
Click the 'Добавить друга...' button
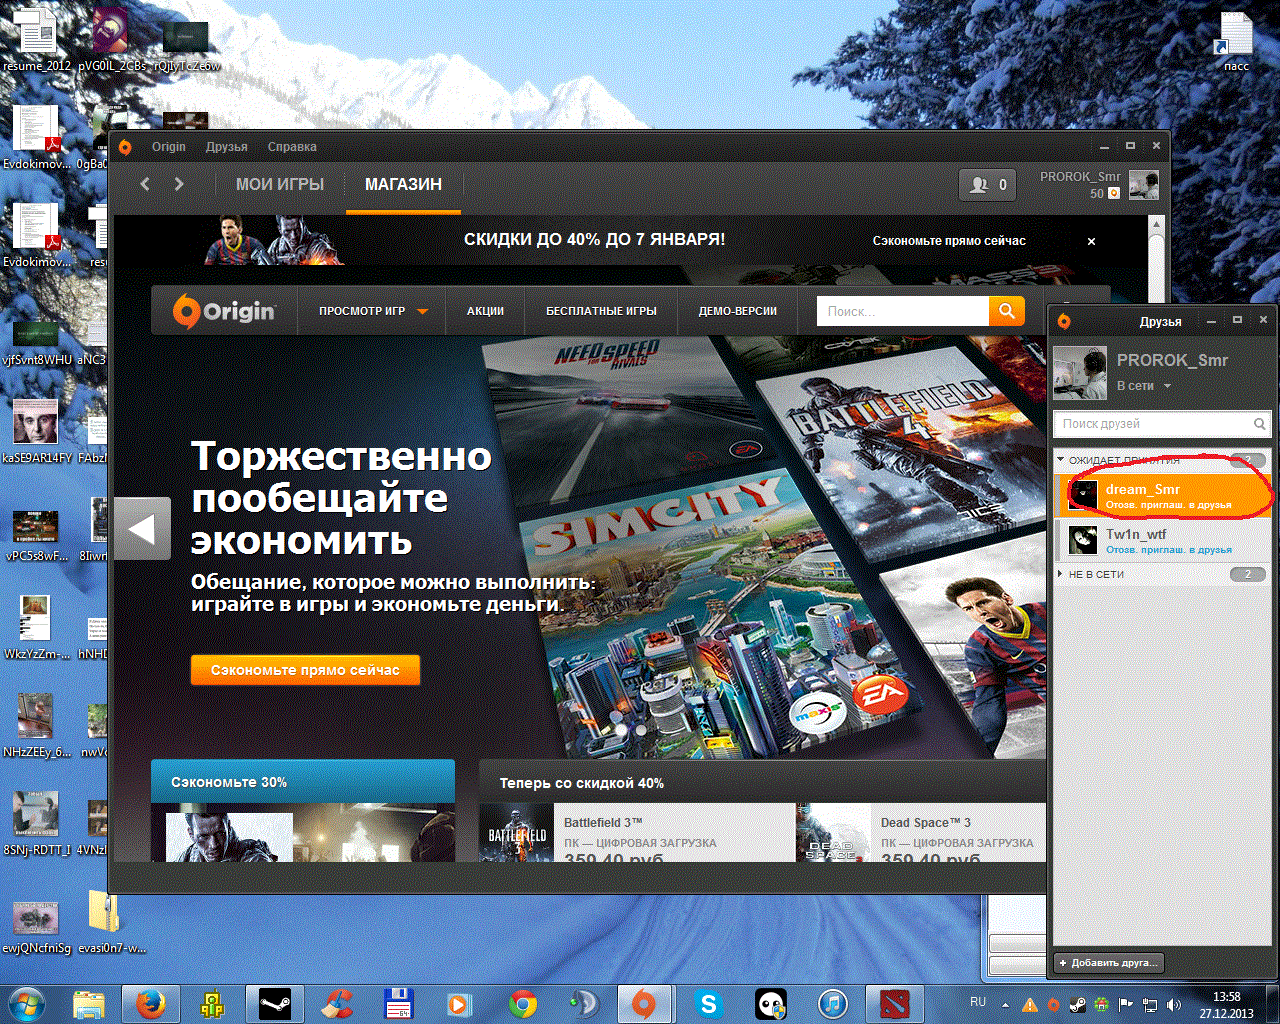1109,963
